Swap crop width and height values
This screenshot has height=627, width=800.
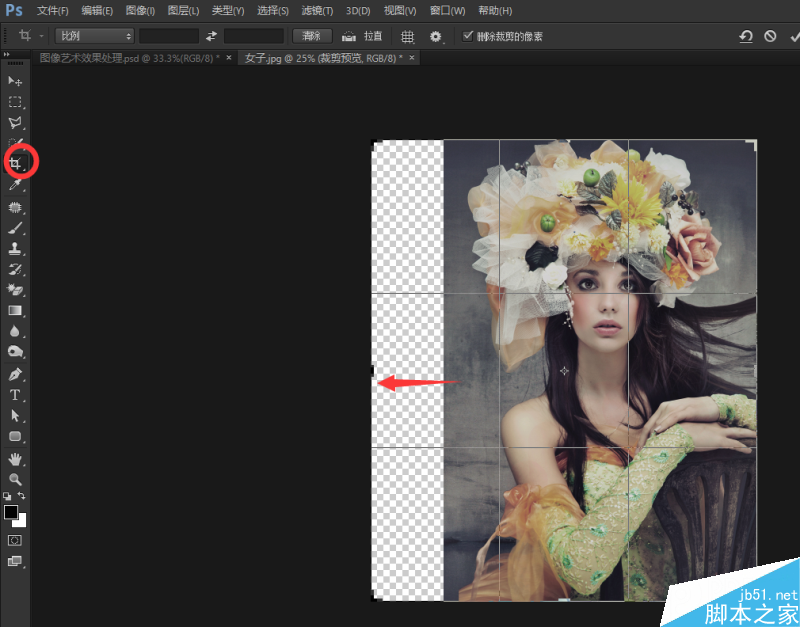click(211, 36)
